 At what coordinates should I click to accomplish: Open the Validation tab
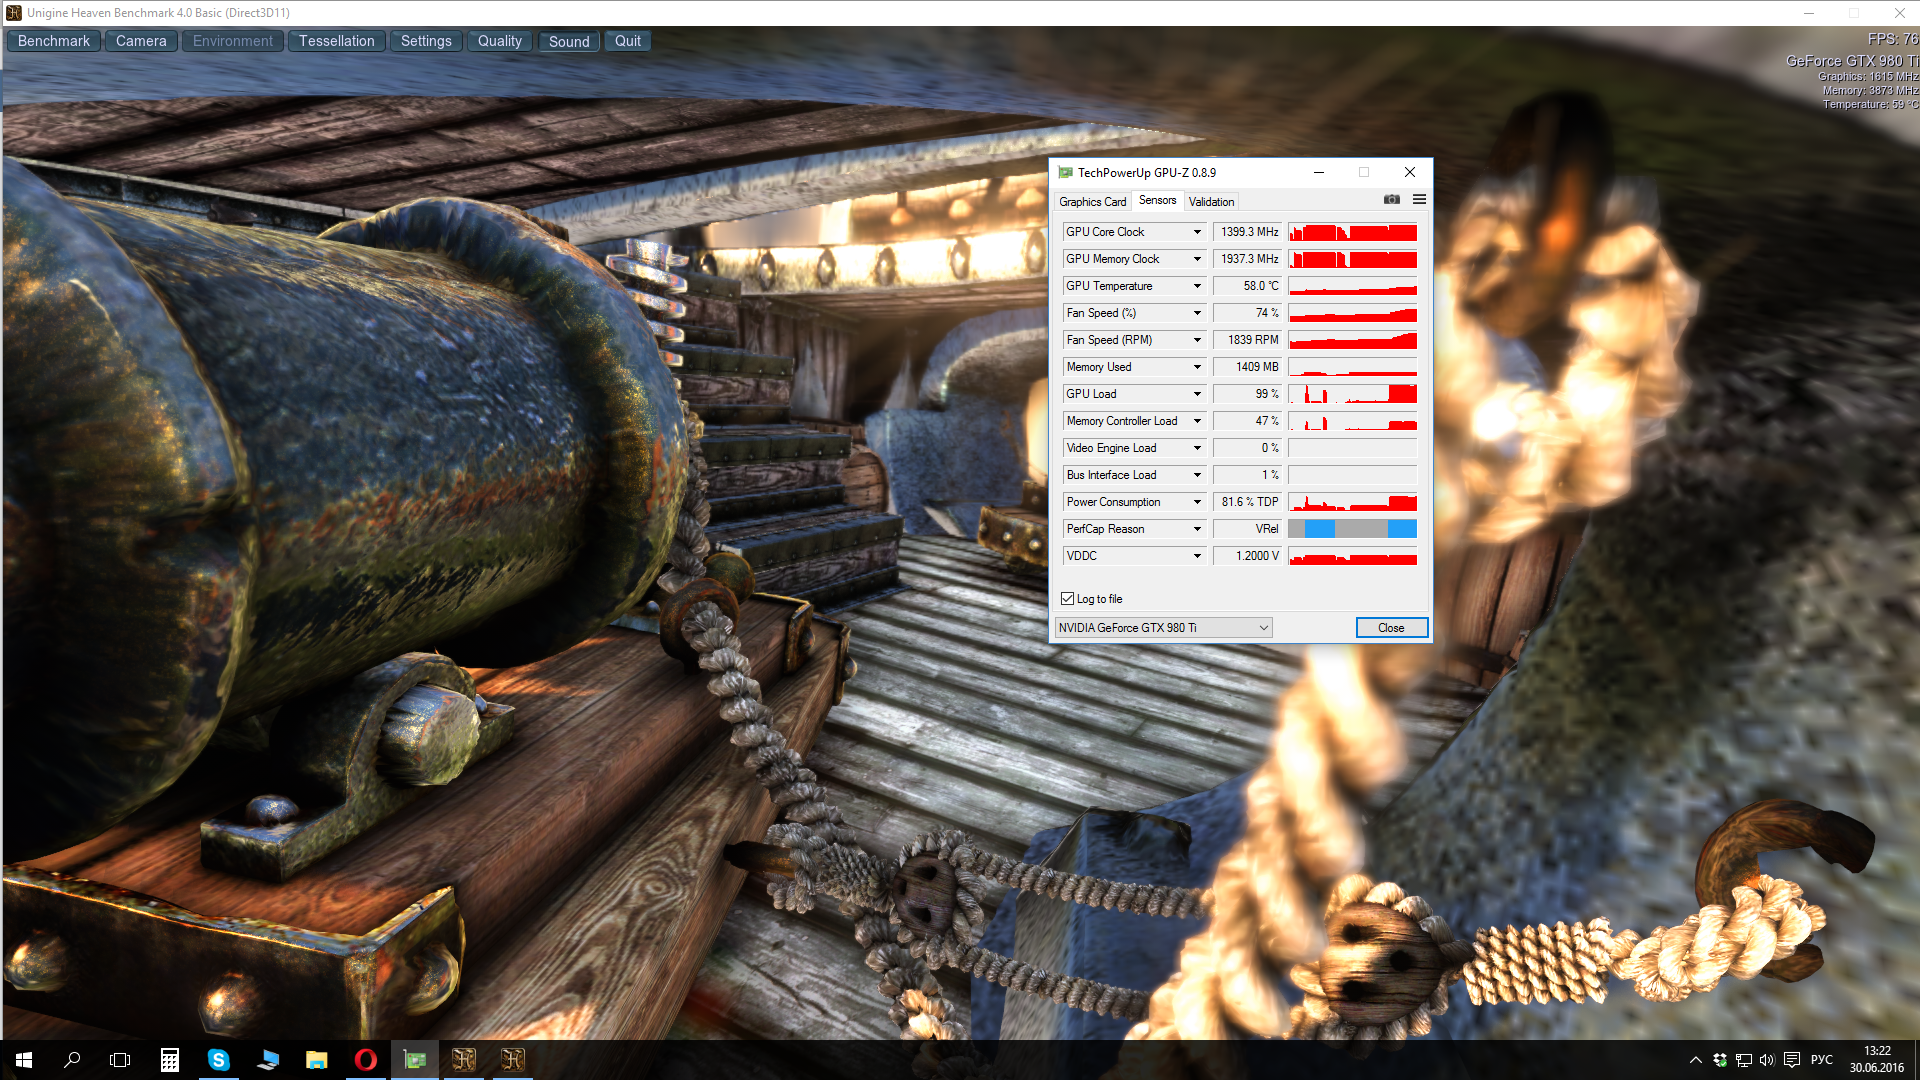[1211, 201]
